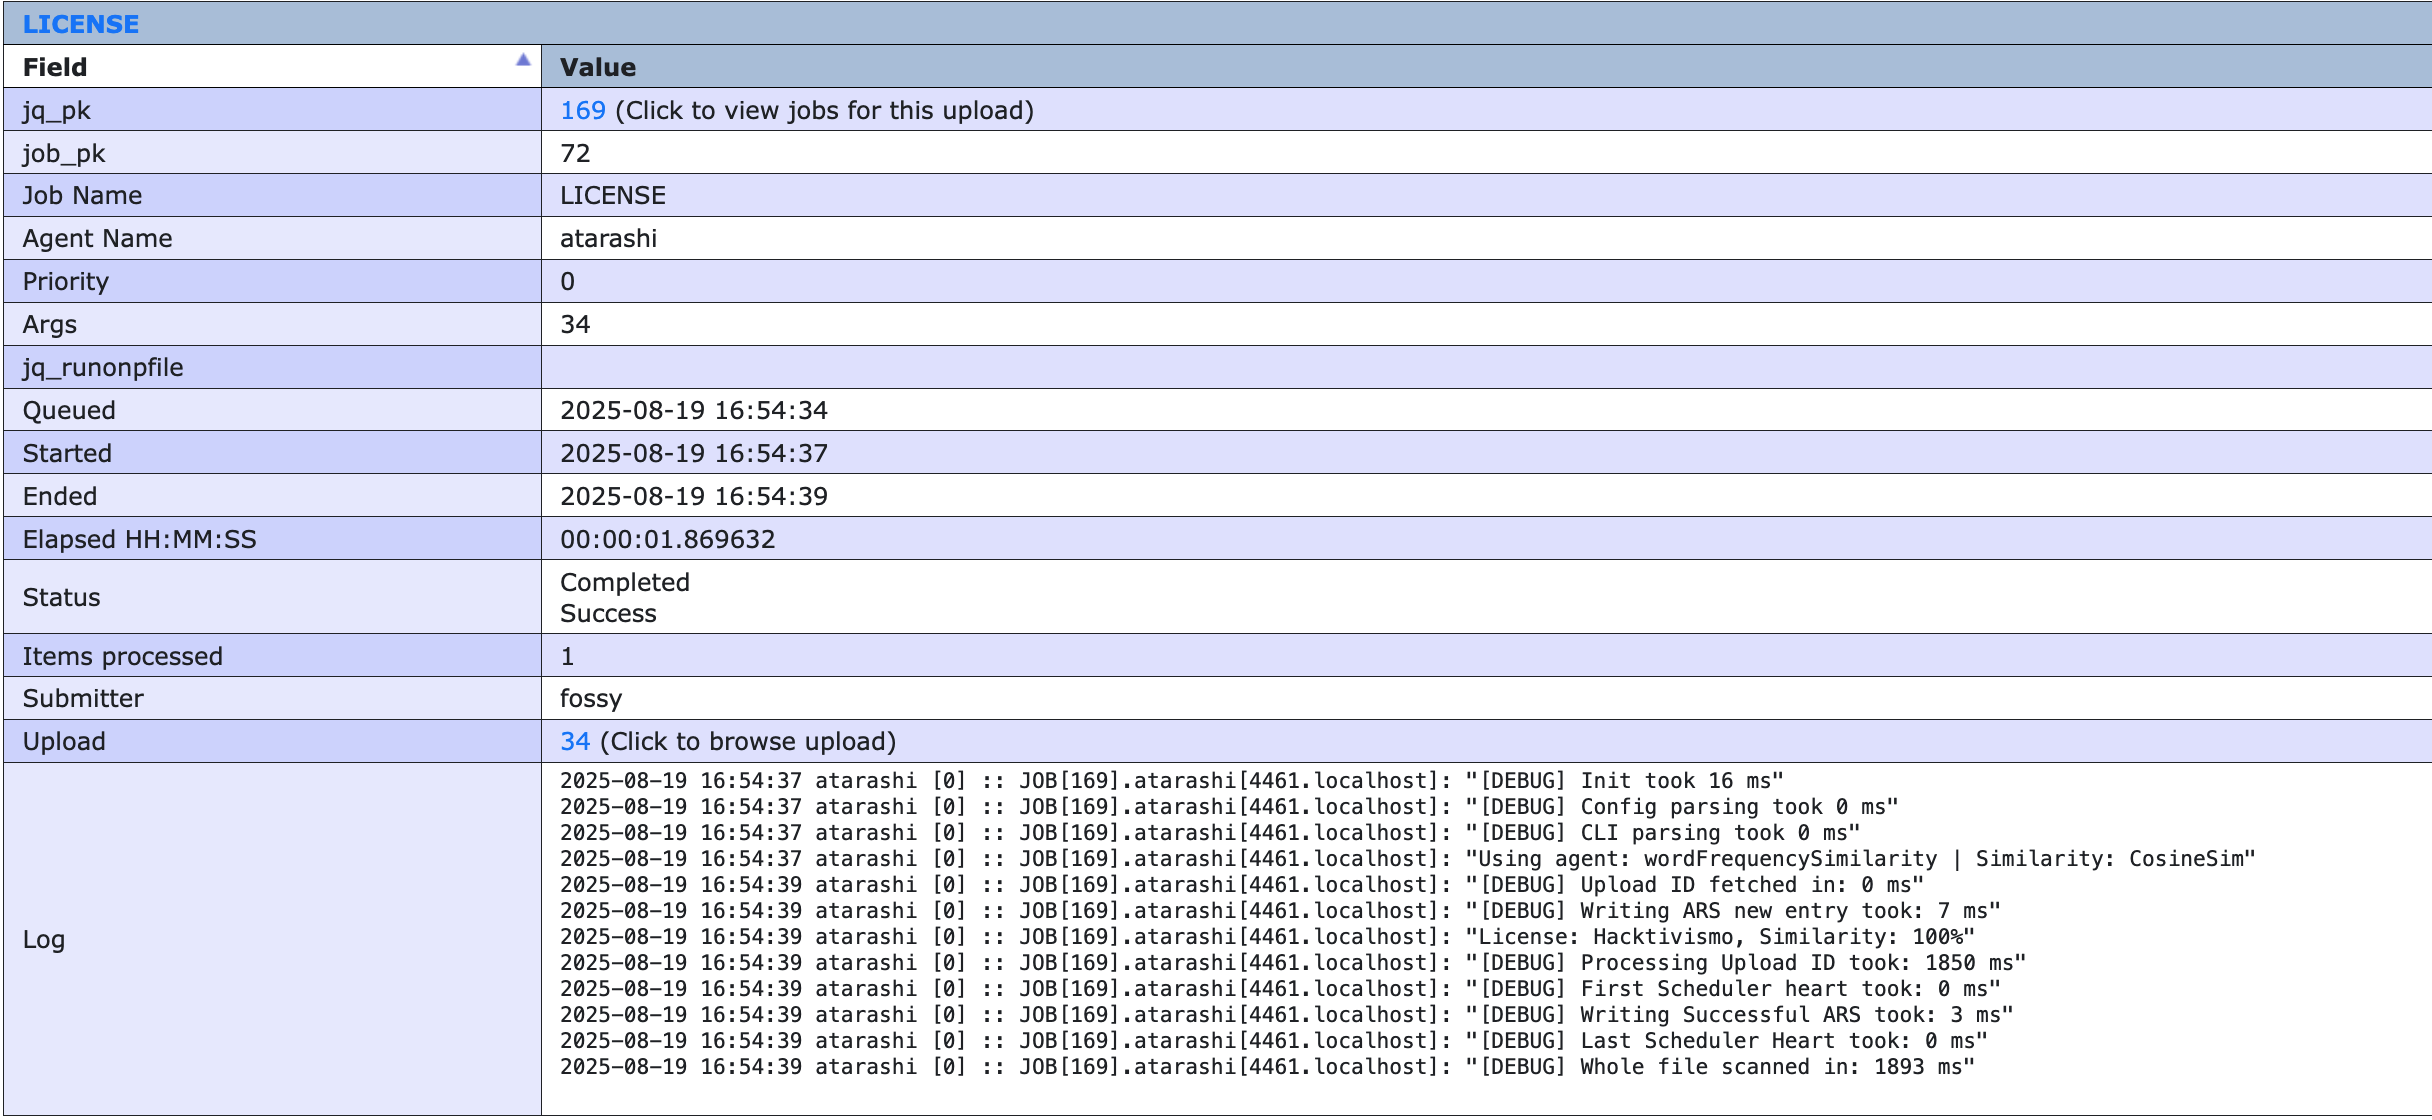Select log line Config parsing took 0 ms
Image resolution: width=2432 pixels, height=1120 pixels.
(1229, 806)
